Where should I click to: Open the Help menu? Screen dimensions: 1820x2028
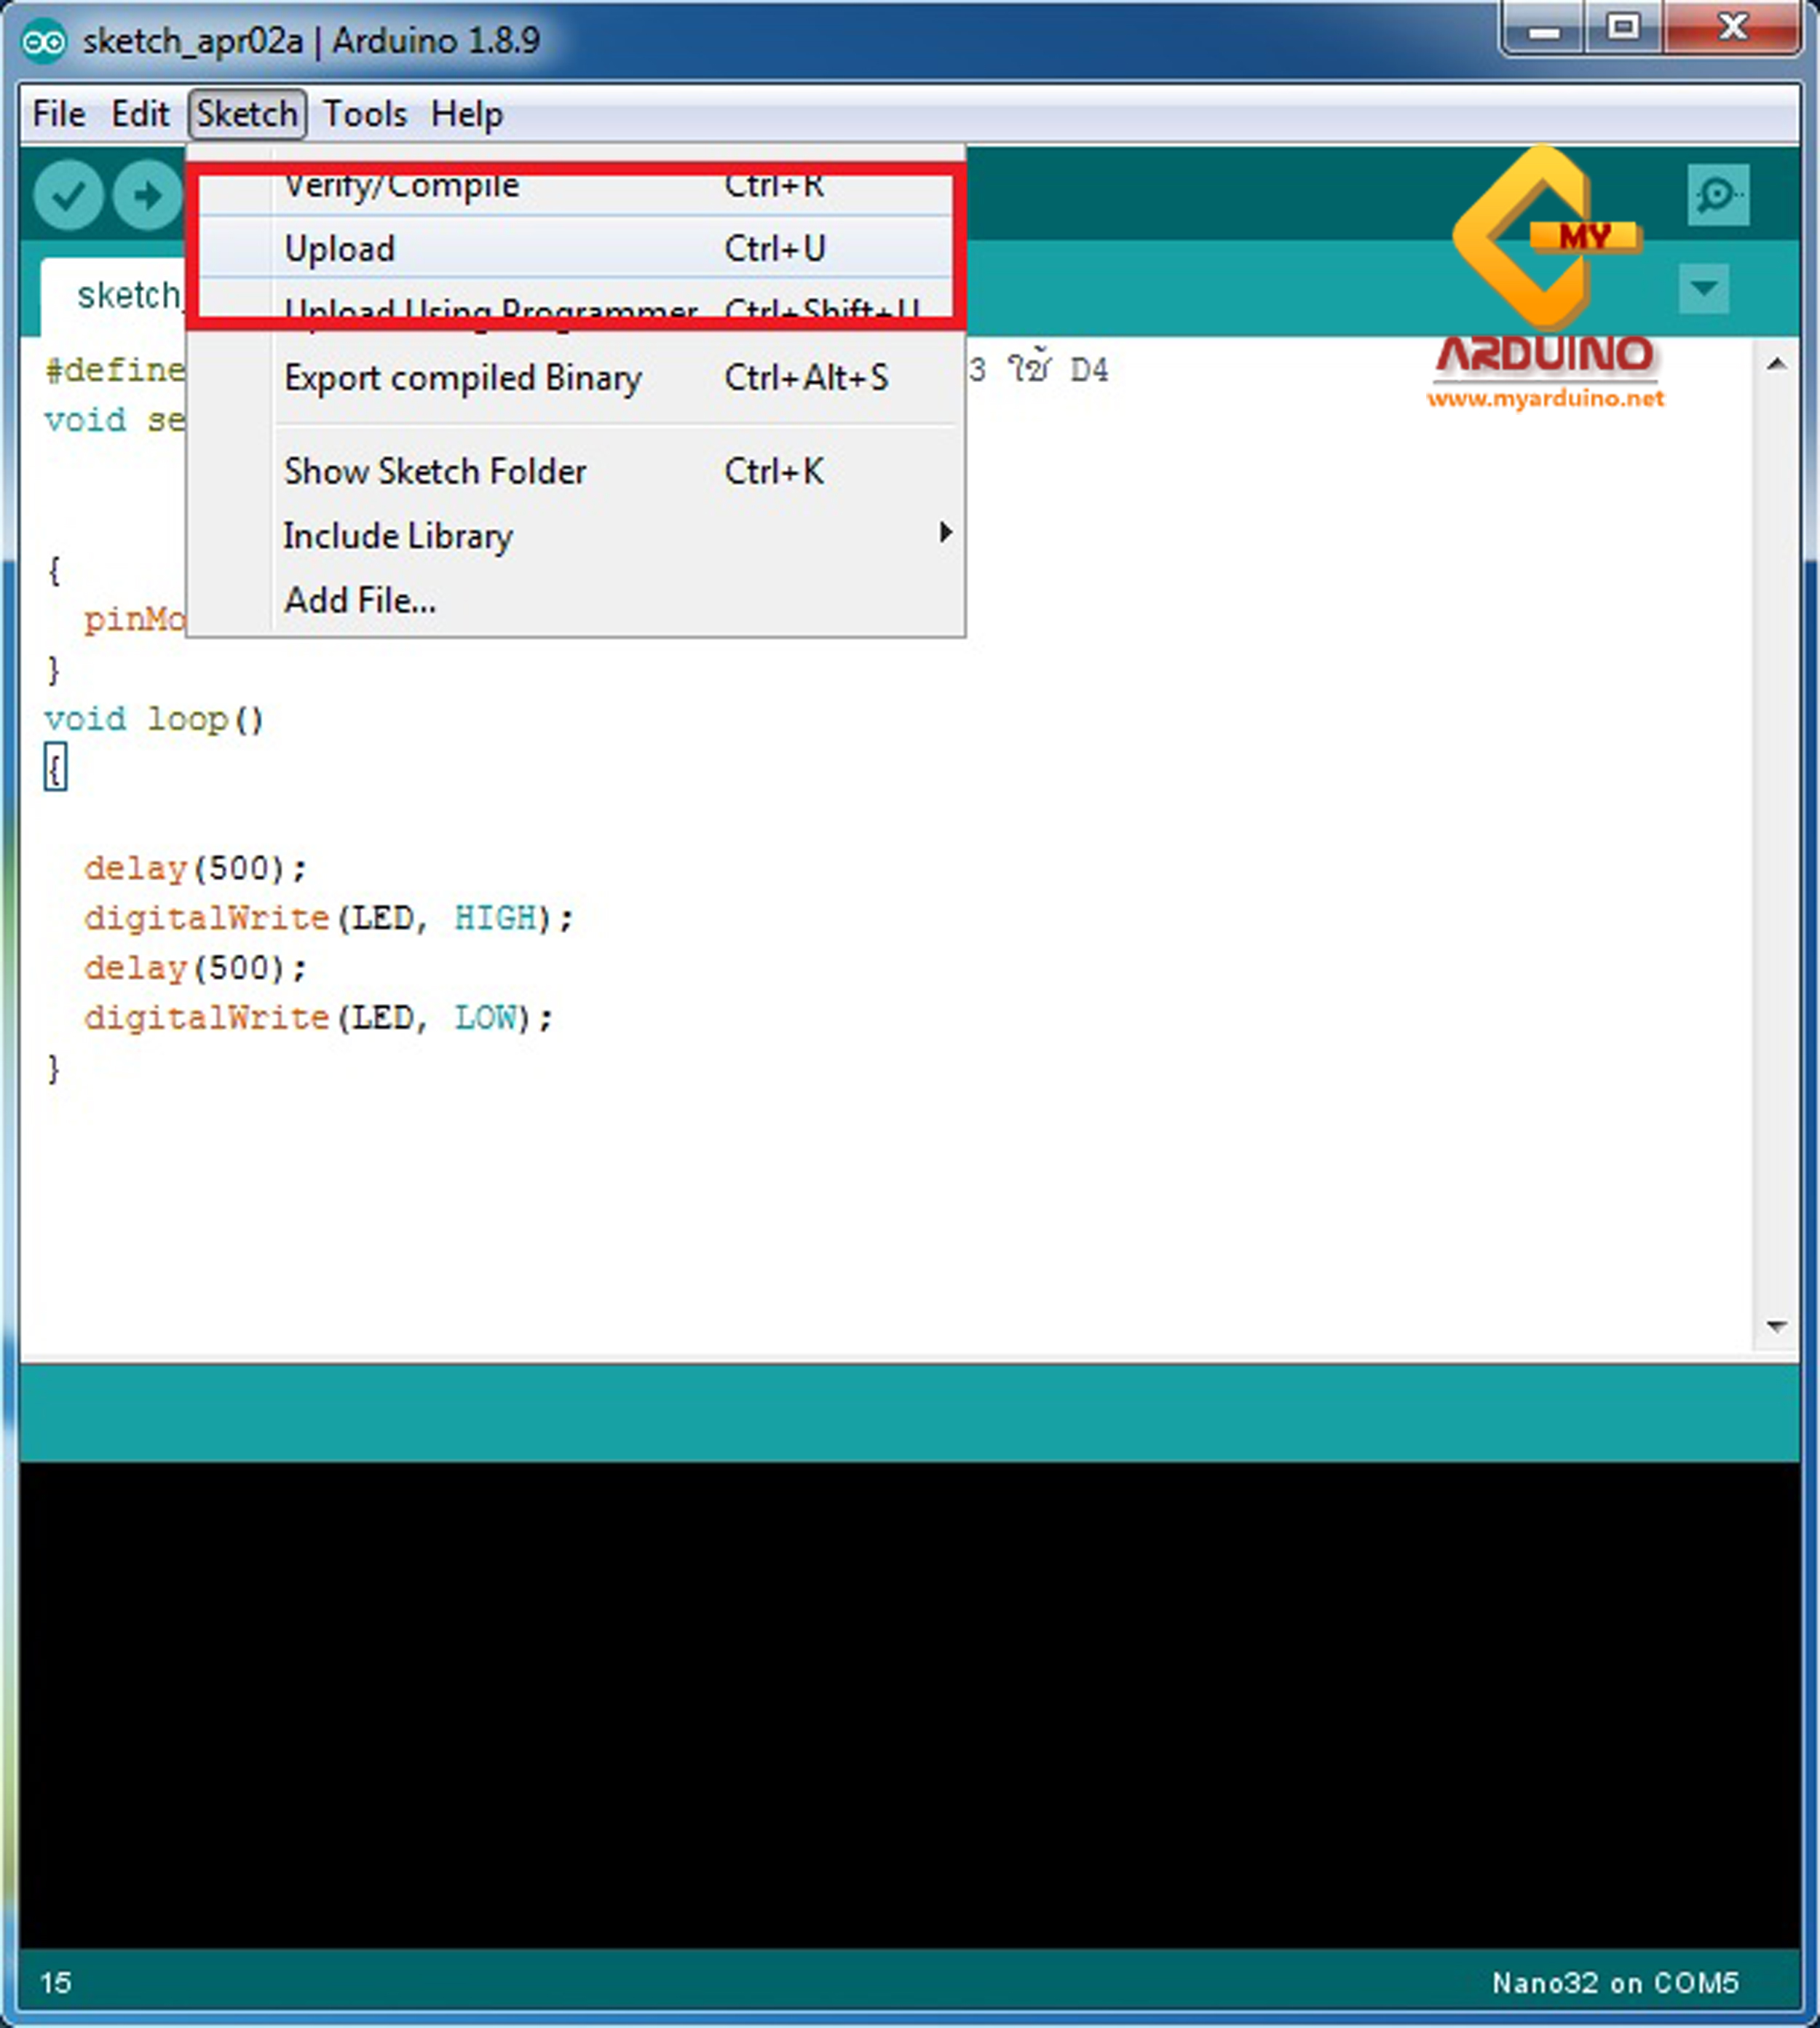[x=467, y=114]
